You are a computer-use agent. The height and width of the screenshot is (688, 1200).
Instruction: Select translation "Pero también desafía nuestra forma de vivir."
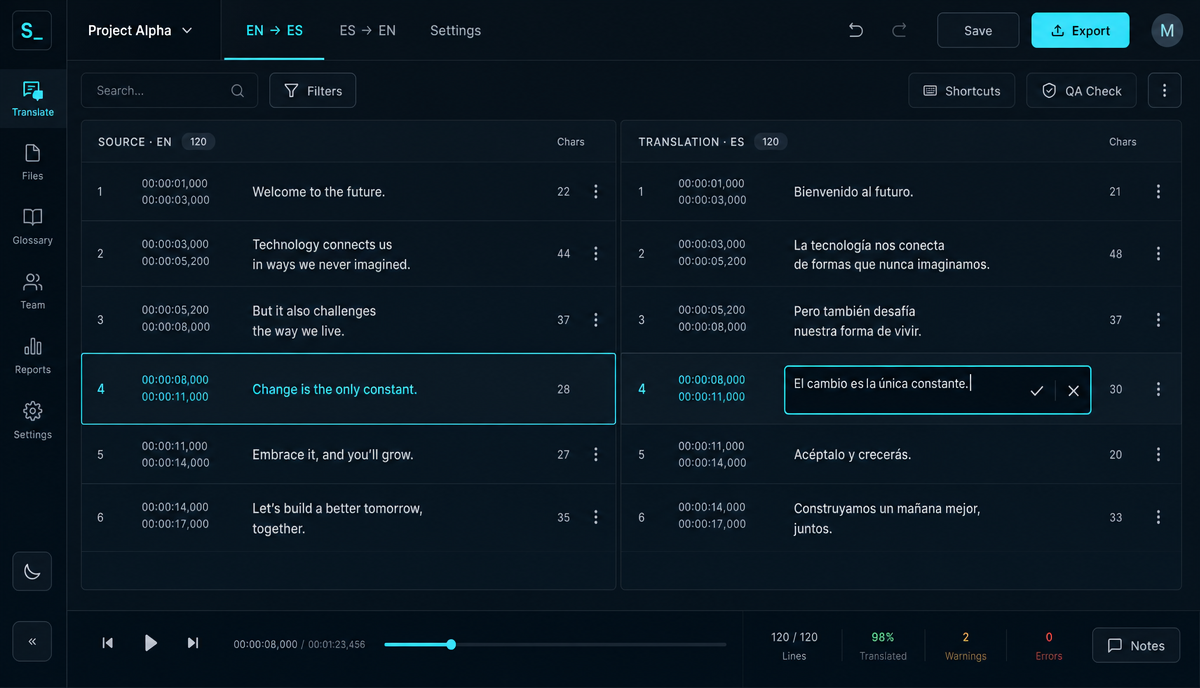[857, 321]
